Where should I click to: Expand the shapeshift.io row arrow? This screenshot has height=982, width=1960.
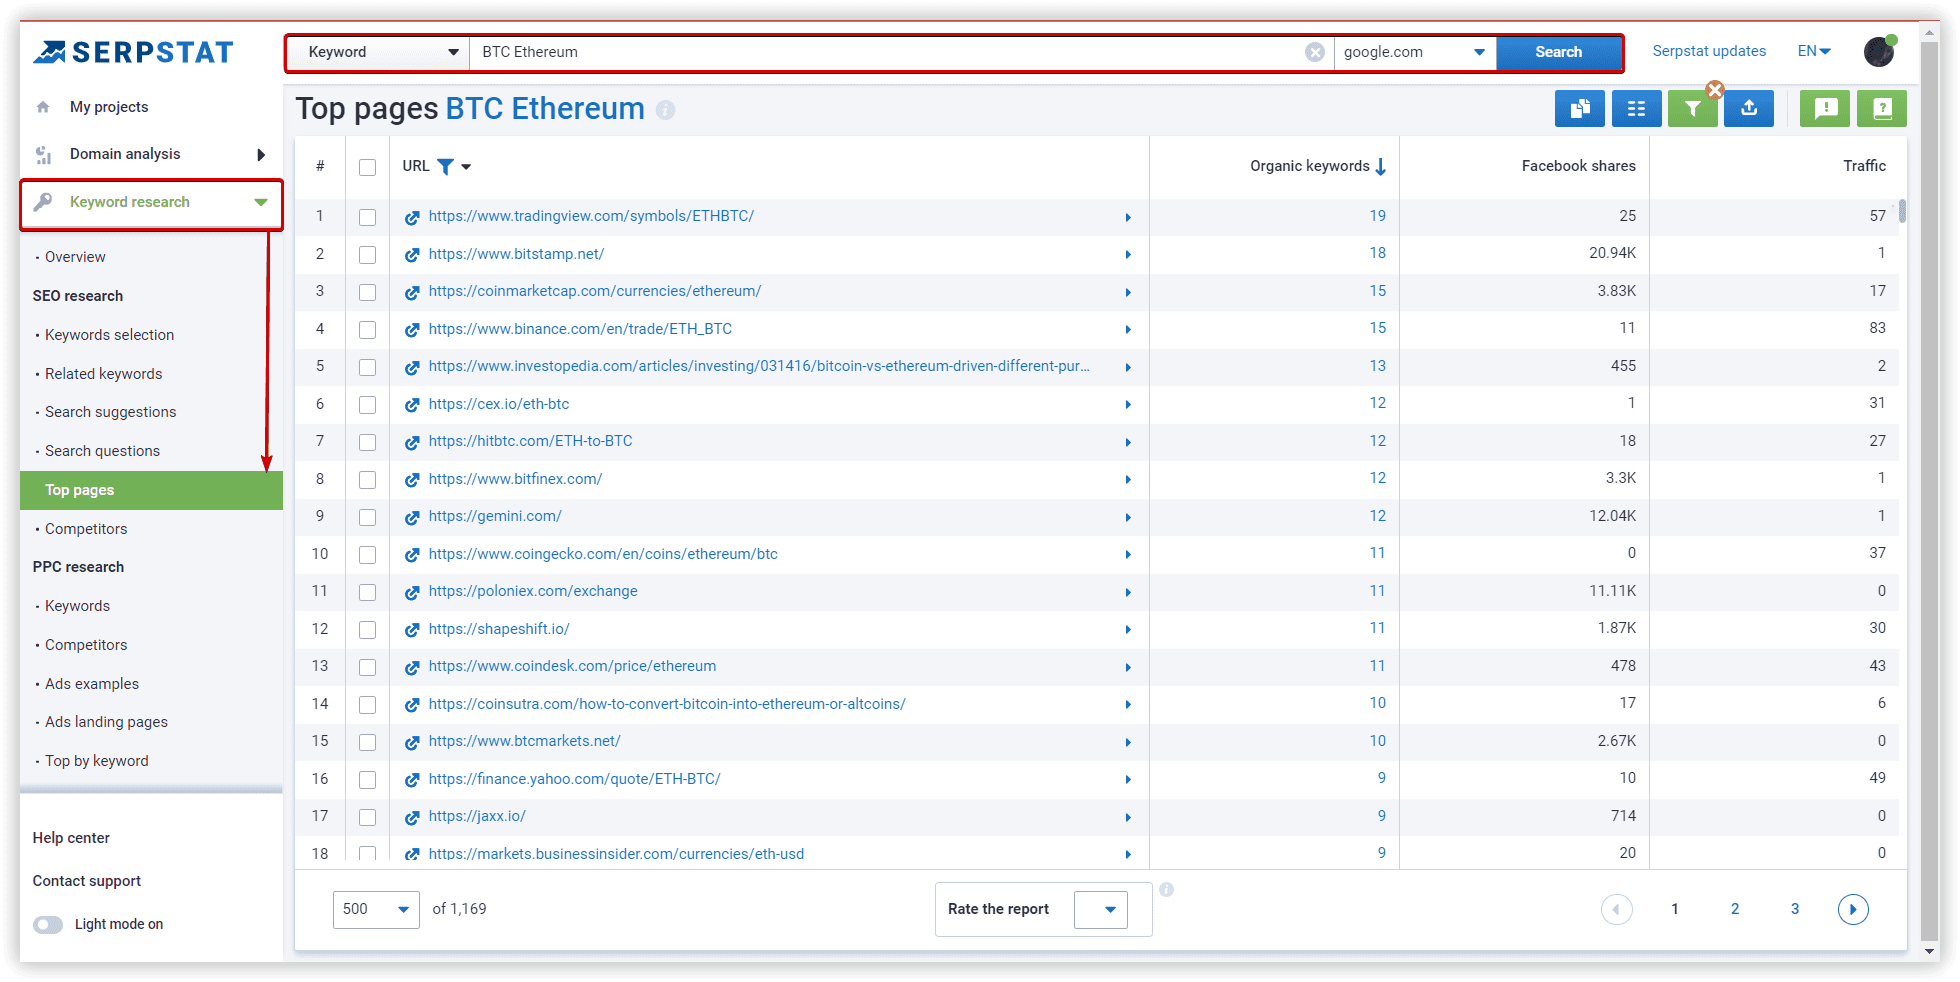click(x=1128, y=630)
